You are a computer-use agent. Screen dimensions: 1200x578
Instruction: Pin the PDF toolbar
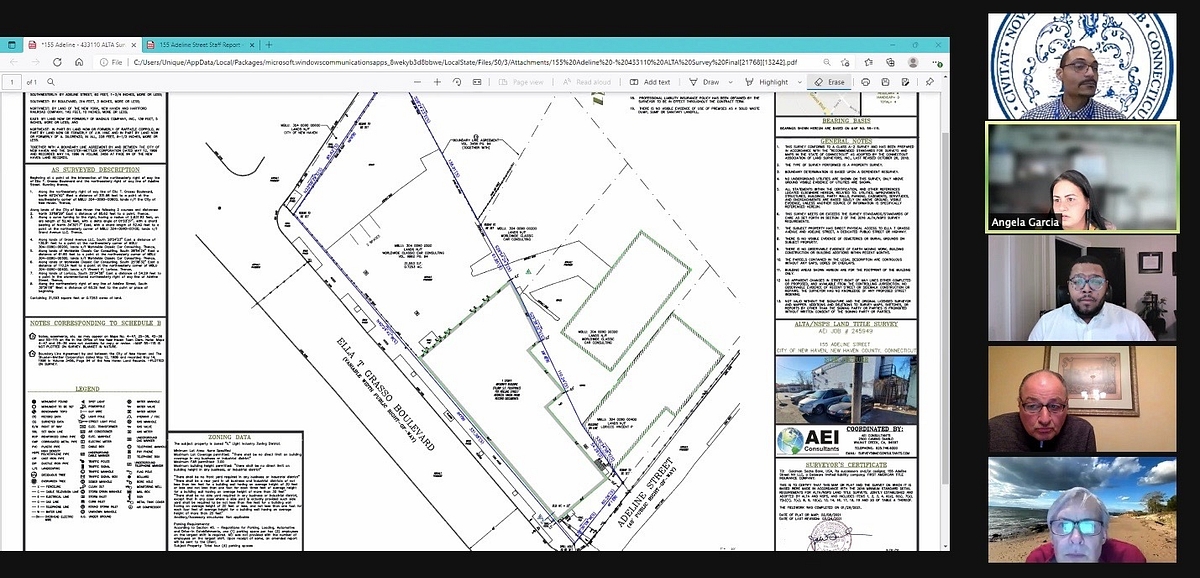929,82
